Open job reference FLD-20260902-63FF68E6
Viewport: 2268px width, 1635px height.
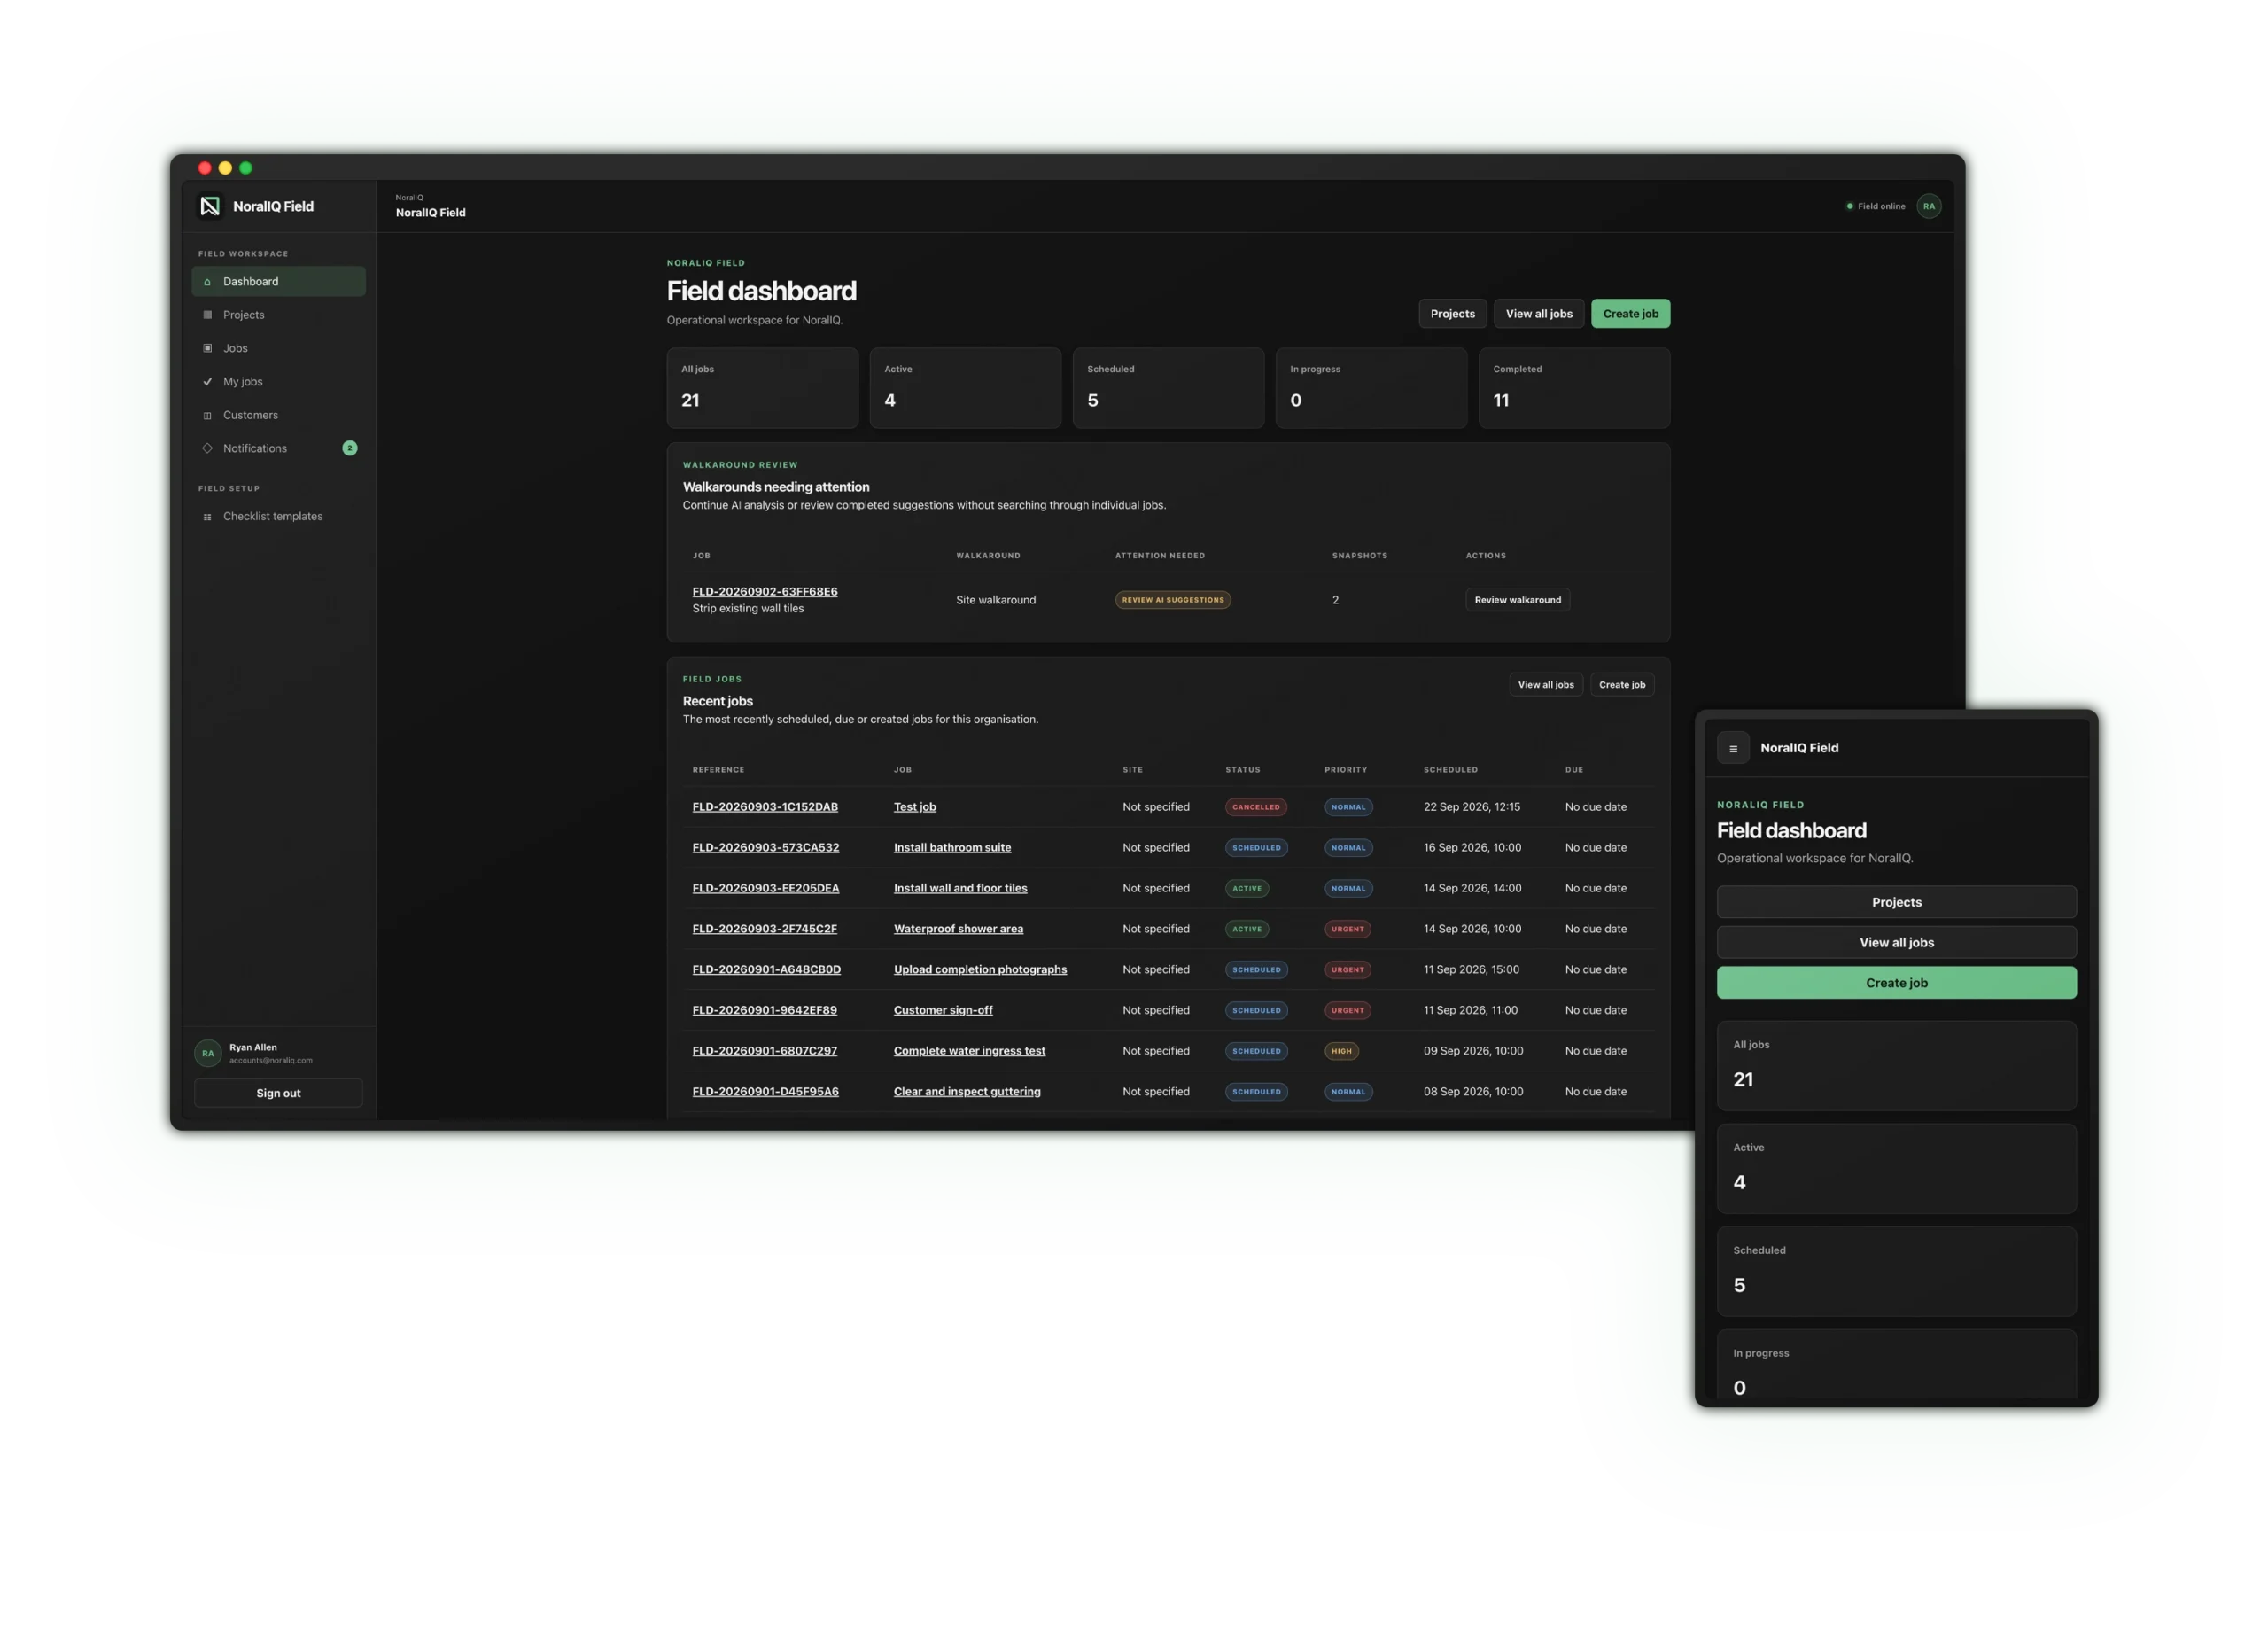765,592
